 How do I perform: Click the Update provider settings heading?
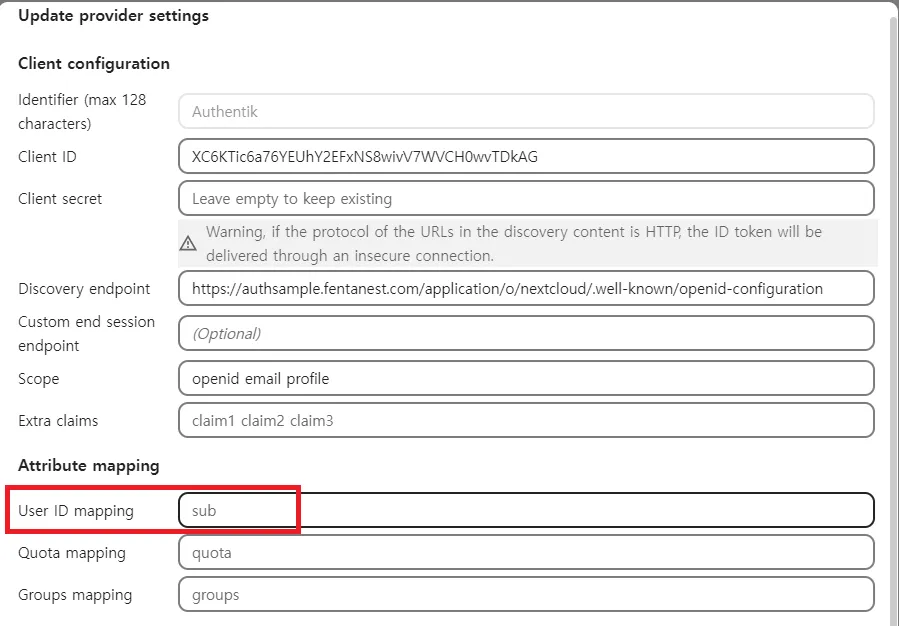(x=113, y=15)
